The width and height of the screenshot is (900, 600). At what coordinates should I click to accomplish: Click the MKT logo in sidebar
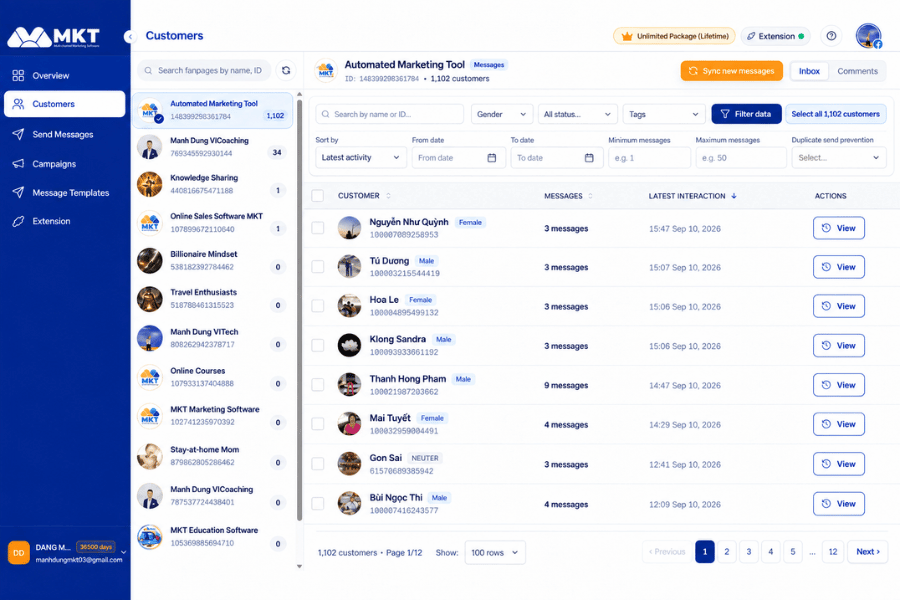pyautogui.click(x=53, y=37)
